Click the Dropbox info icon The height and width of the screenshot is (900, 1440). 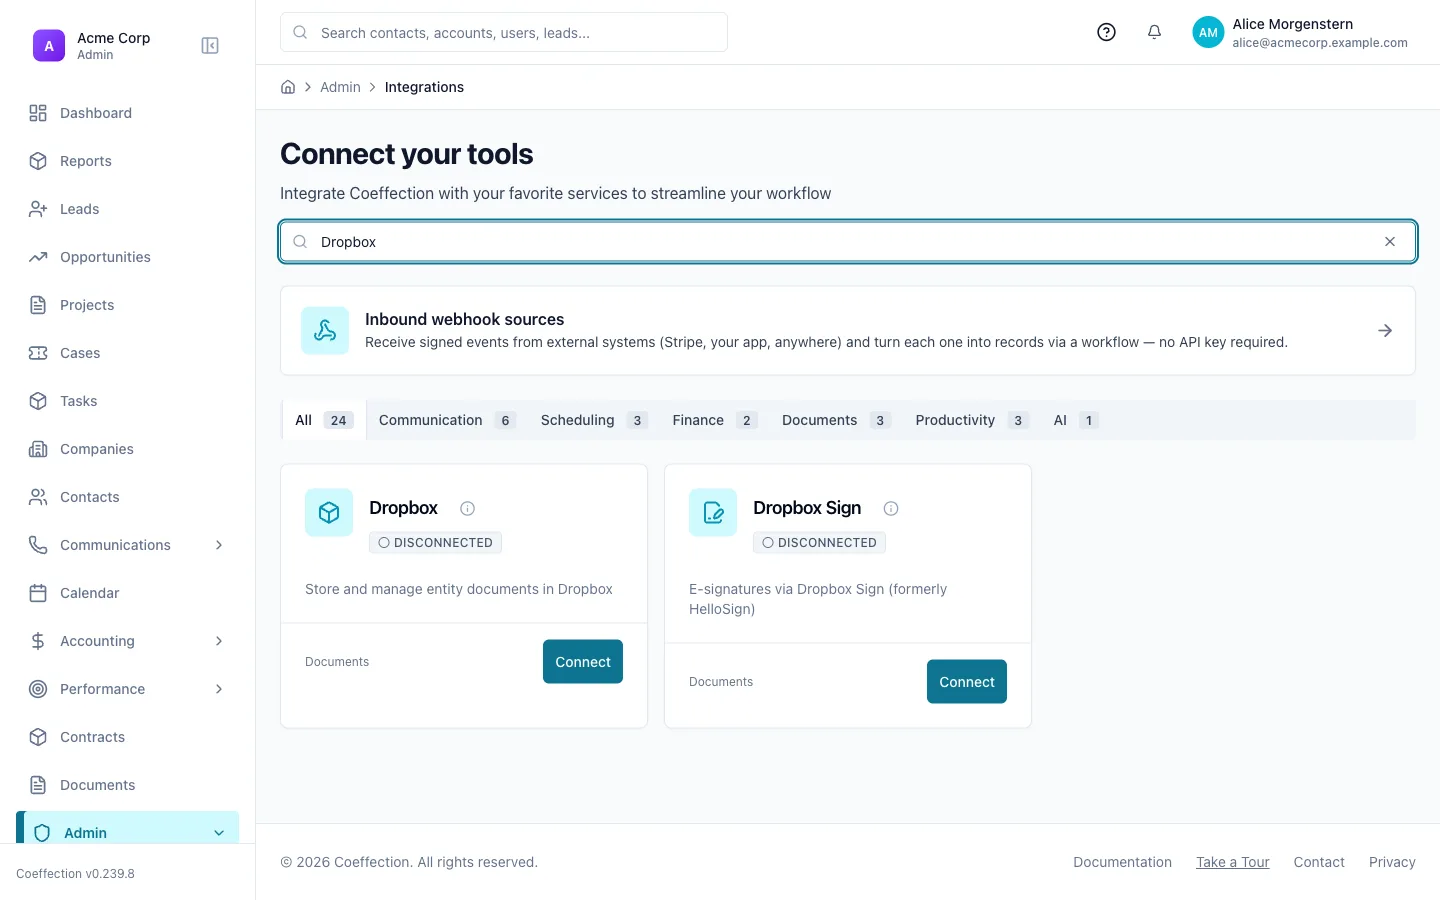coord(467,508)
